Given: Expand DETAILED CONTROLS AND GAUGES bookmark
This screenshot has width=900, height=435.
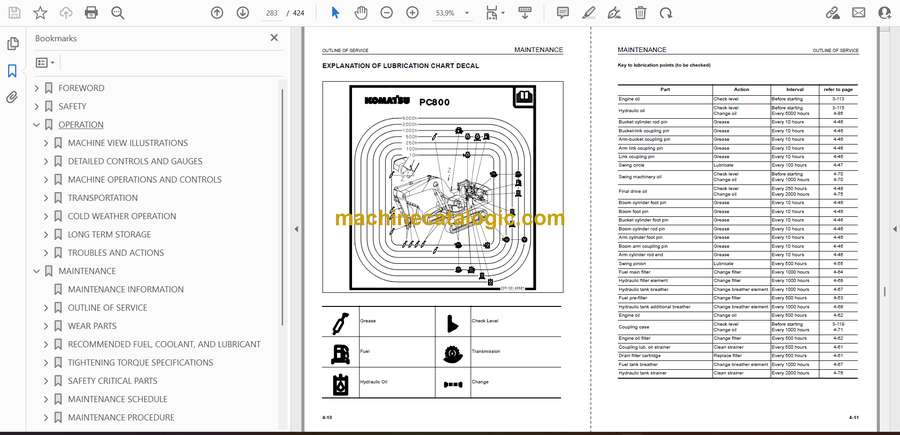Looking at the screenshot, I should 46,161.
